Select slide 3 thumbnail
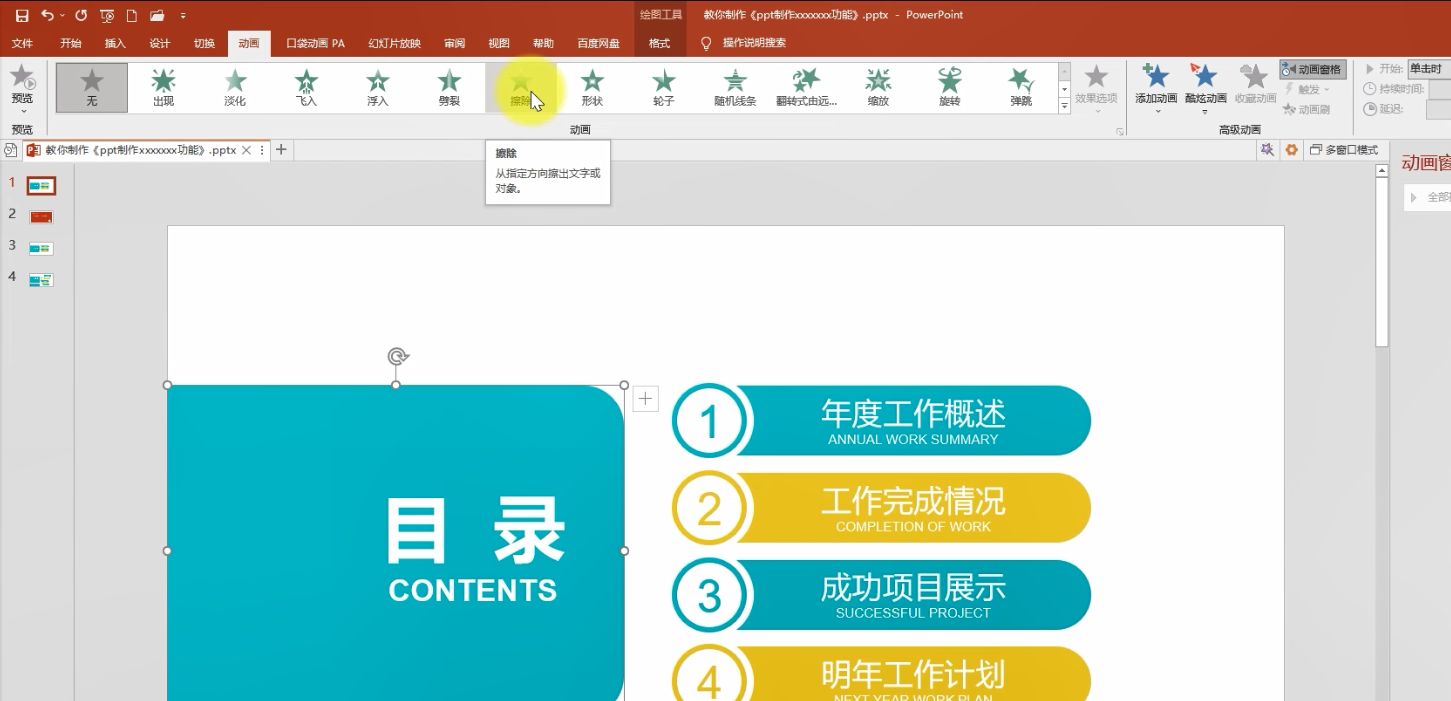Image resolution: width=1451 pixels, height=701 pixels. (41, 248)
